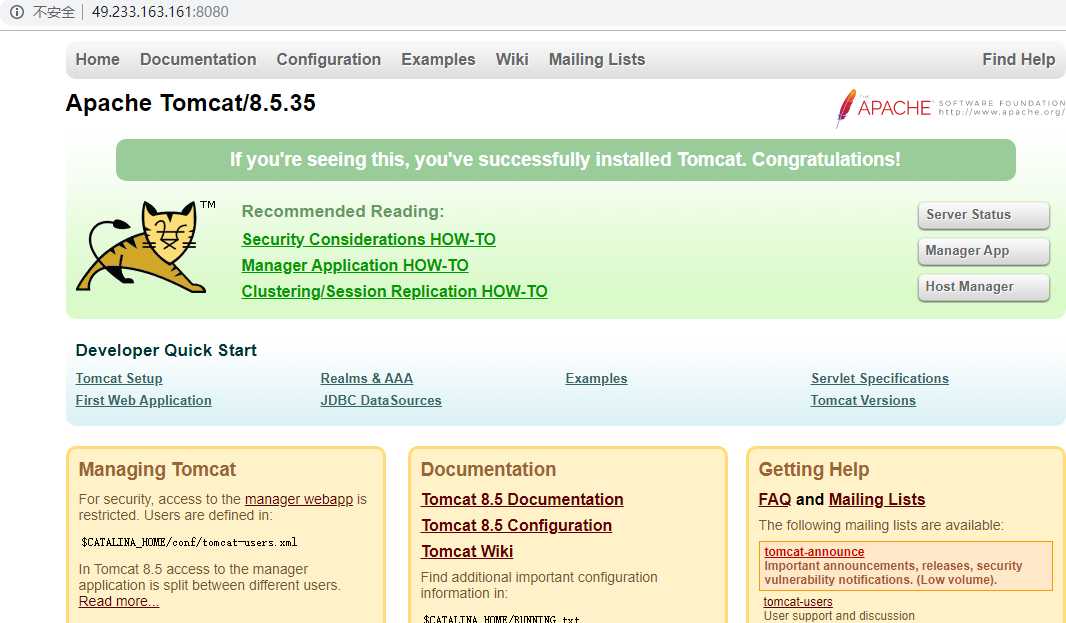Click the congratulations banner text
Image resolution: width=1066 pixels, height=623 pixels.
[x=565, y=160]
